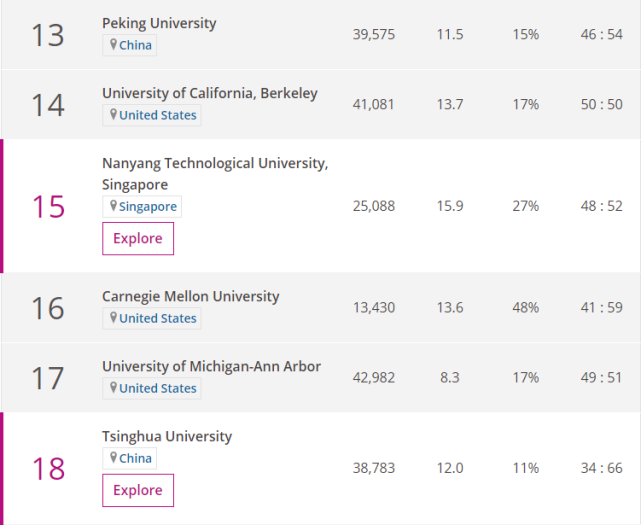Select United States tag under Carnegie Mellon

[x=158, y=318]
